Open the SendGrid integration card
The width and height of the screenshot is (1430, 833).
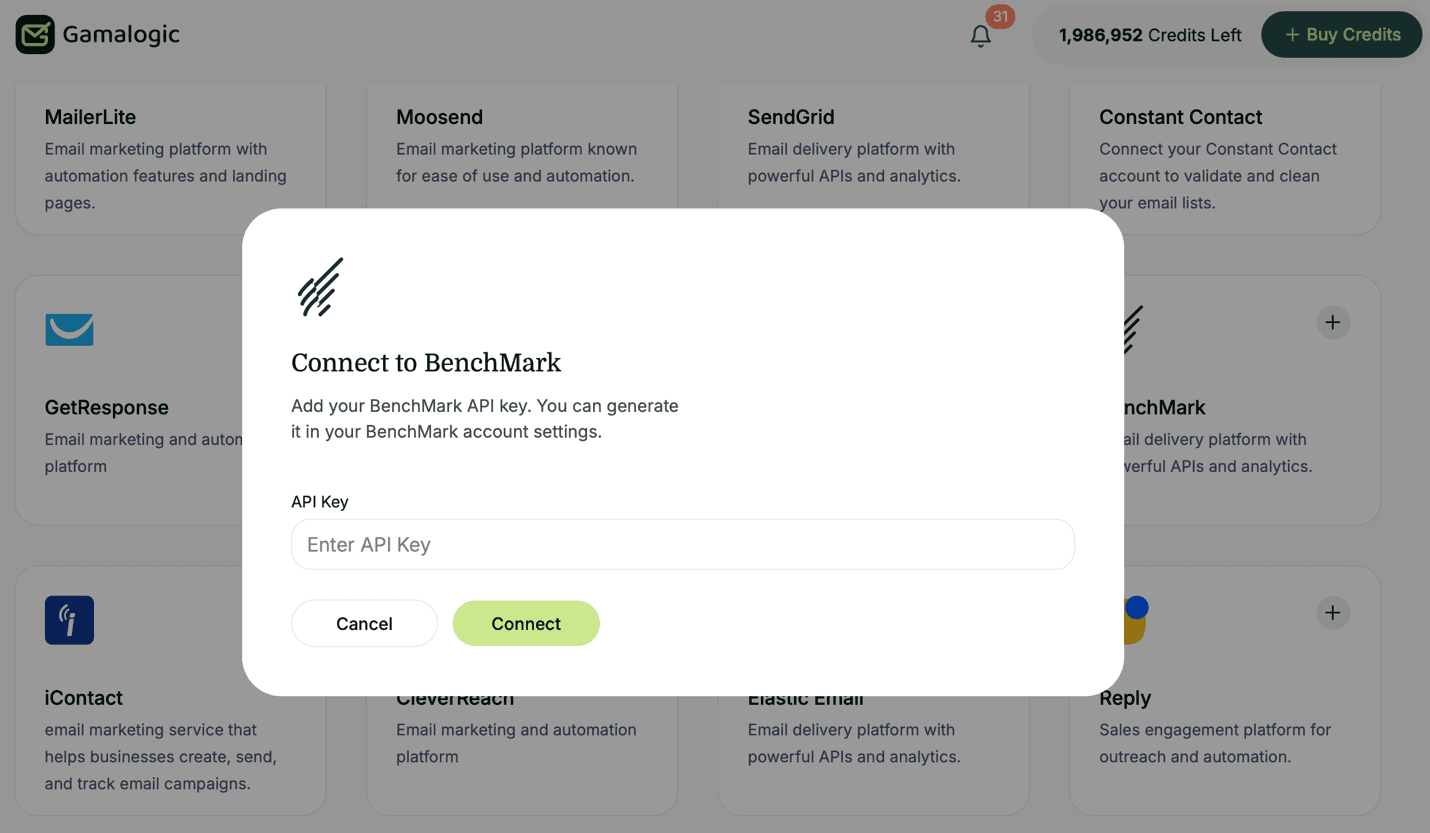(x=791, y=117)
